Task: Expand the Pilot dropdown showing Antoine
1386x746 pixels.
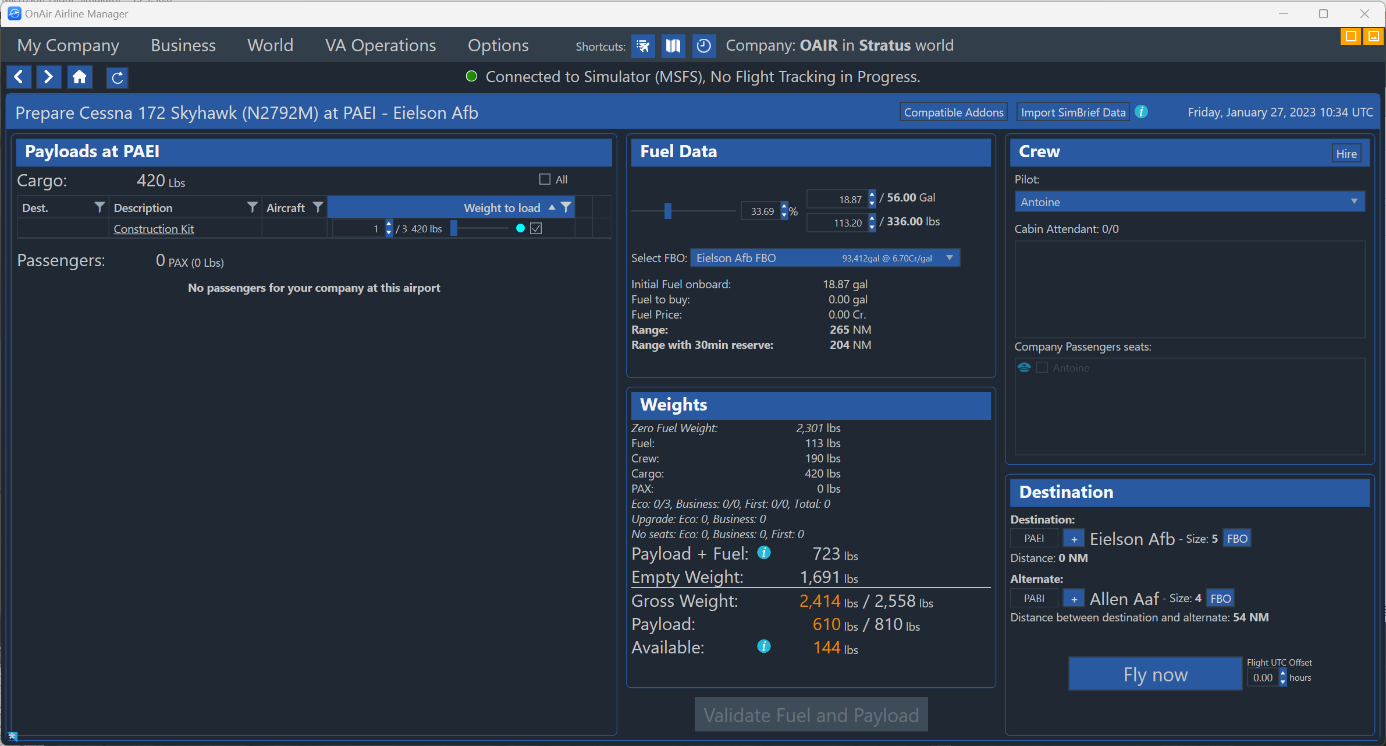Action: tap(1189, 202)
